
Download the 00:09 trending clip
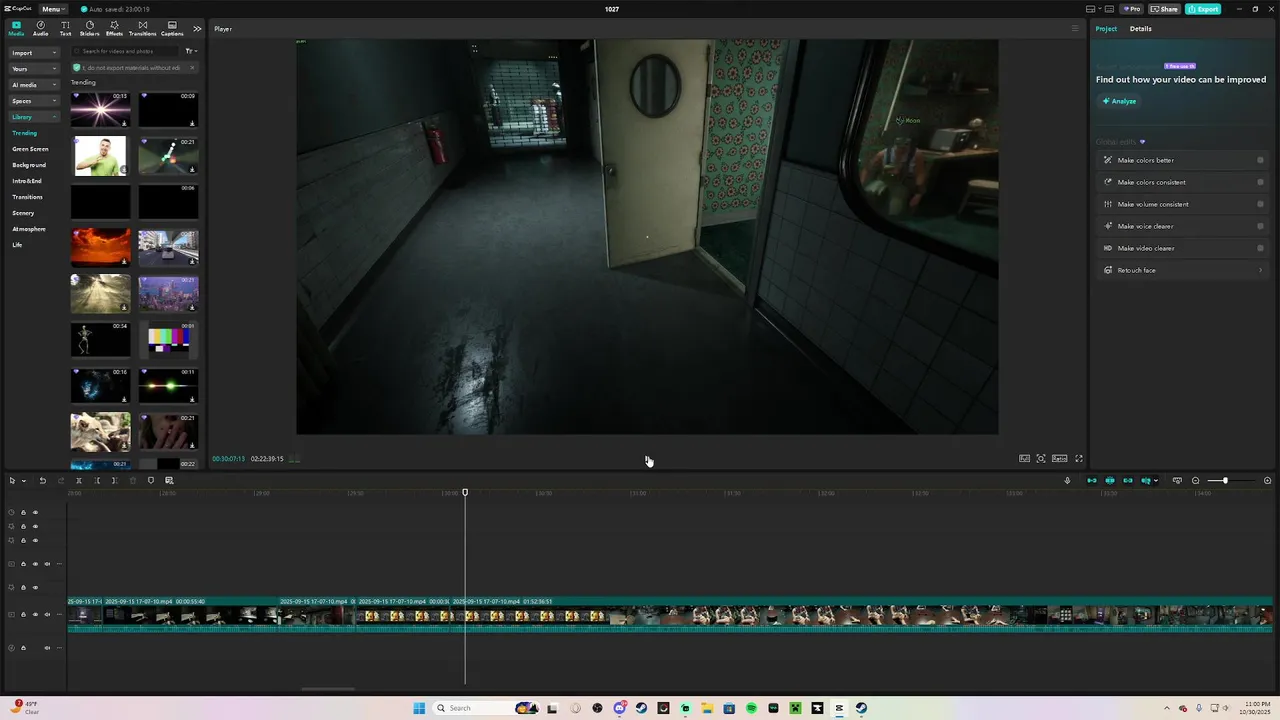coord(192,123)
